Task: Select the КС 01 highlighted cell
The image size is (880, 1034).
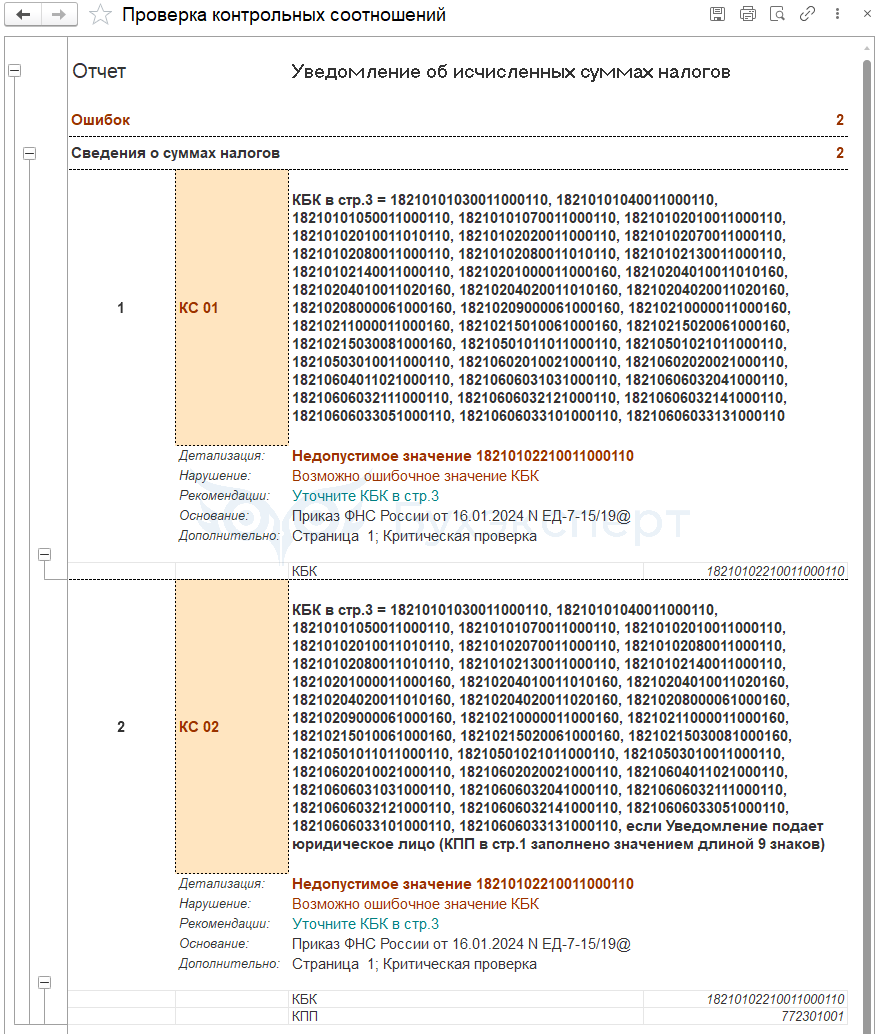Action: pyautogui.click(x=232, y=308)
